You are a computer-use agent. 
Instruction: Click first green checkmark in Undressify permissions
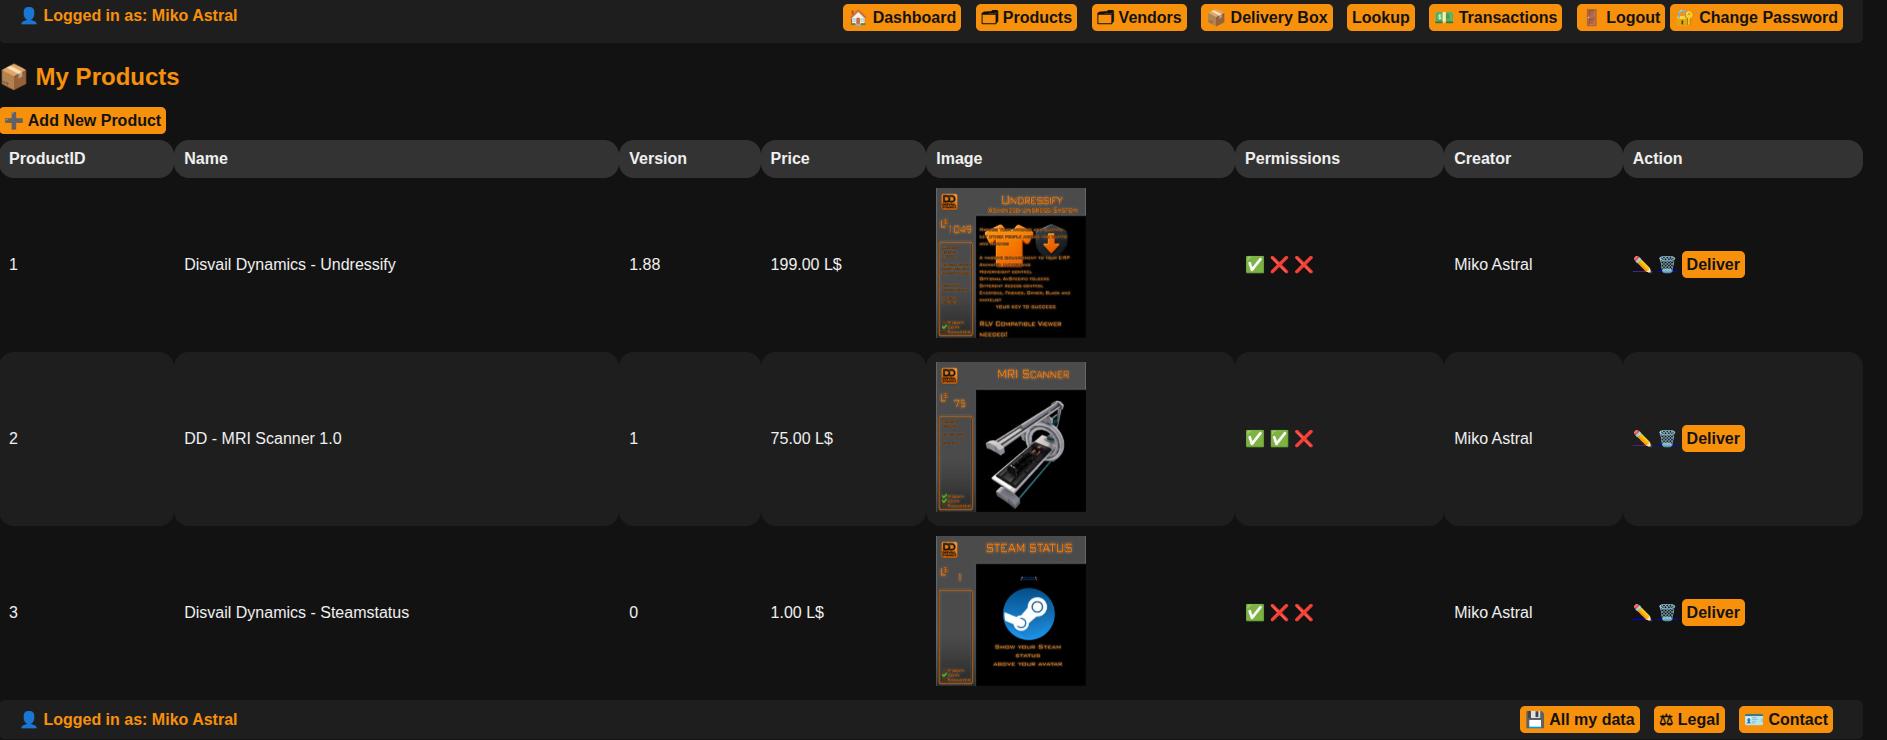[1255, 265]
